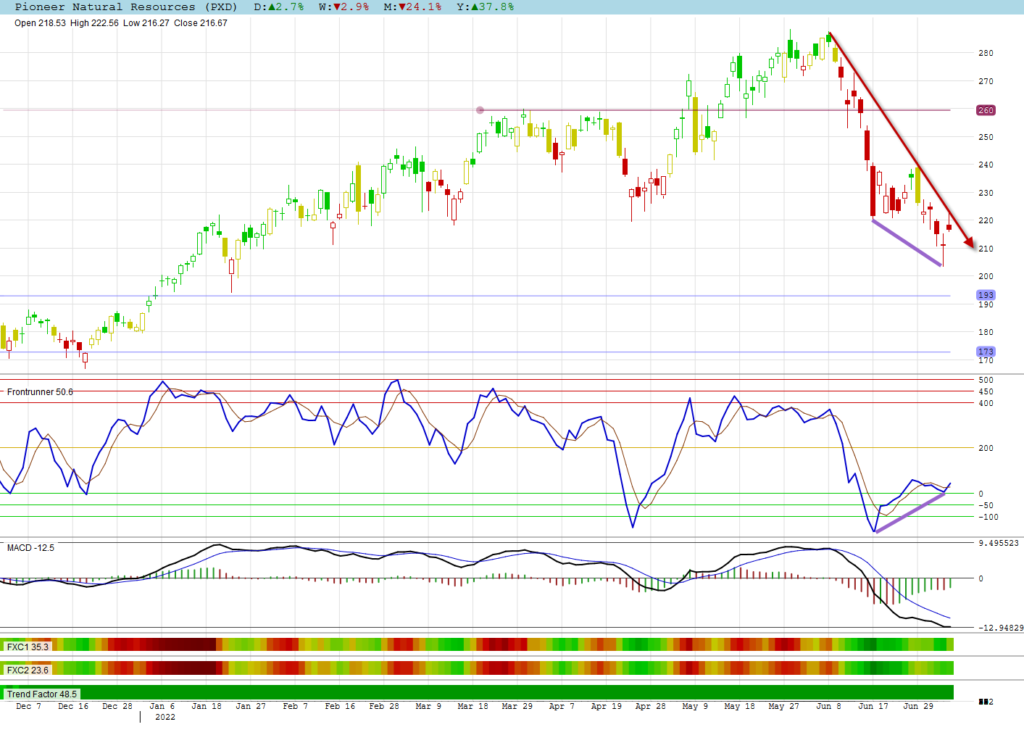Select the weekly change W:2.9% value
The image size is (1024, 735).
(344, 7)
